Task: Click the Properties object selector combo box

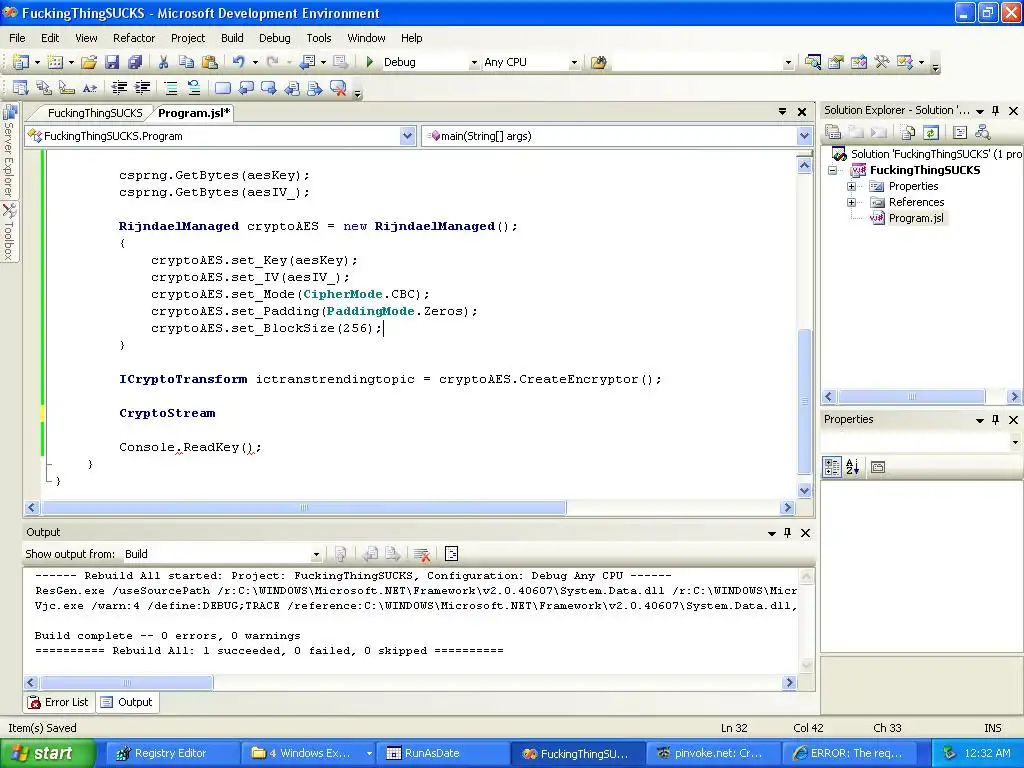Action: coord(921,442)
